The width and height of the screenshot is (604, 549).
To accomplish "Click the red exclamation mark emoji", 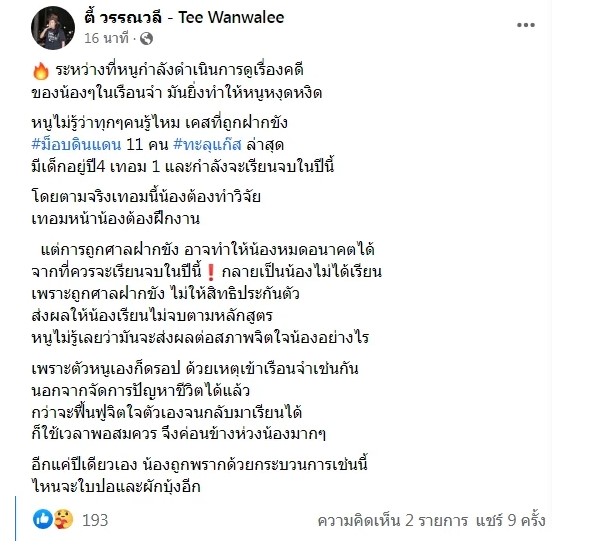I will (211, 272).
